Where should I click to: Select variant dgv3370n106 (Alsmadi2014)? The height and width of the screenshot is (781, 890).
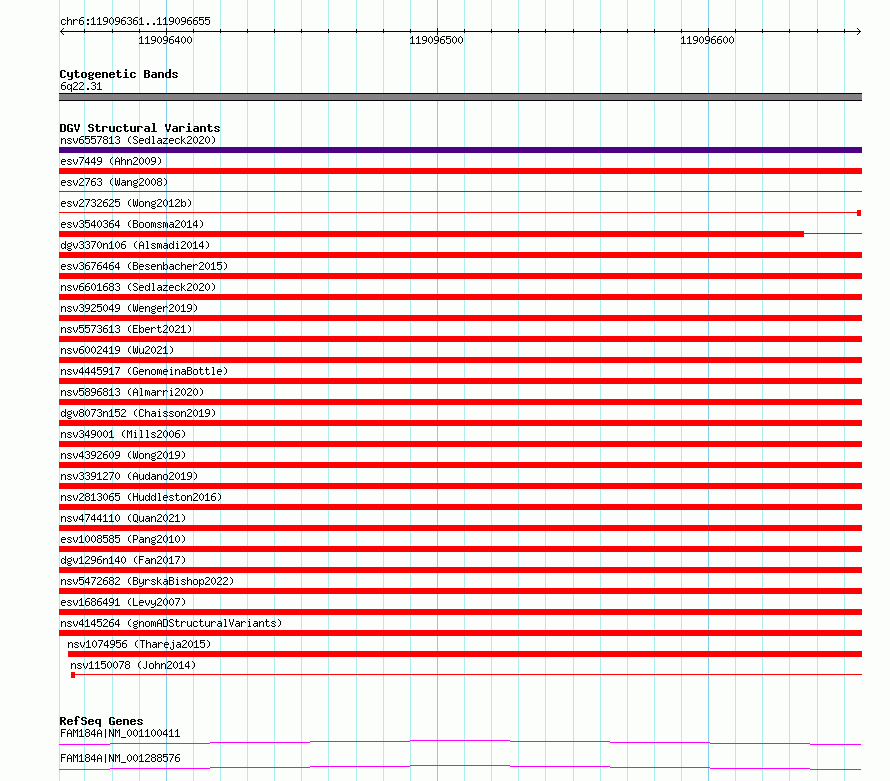pos(135,245)
